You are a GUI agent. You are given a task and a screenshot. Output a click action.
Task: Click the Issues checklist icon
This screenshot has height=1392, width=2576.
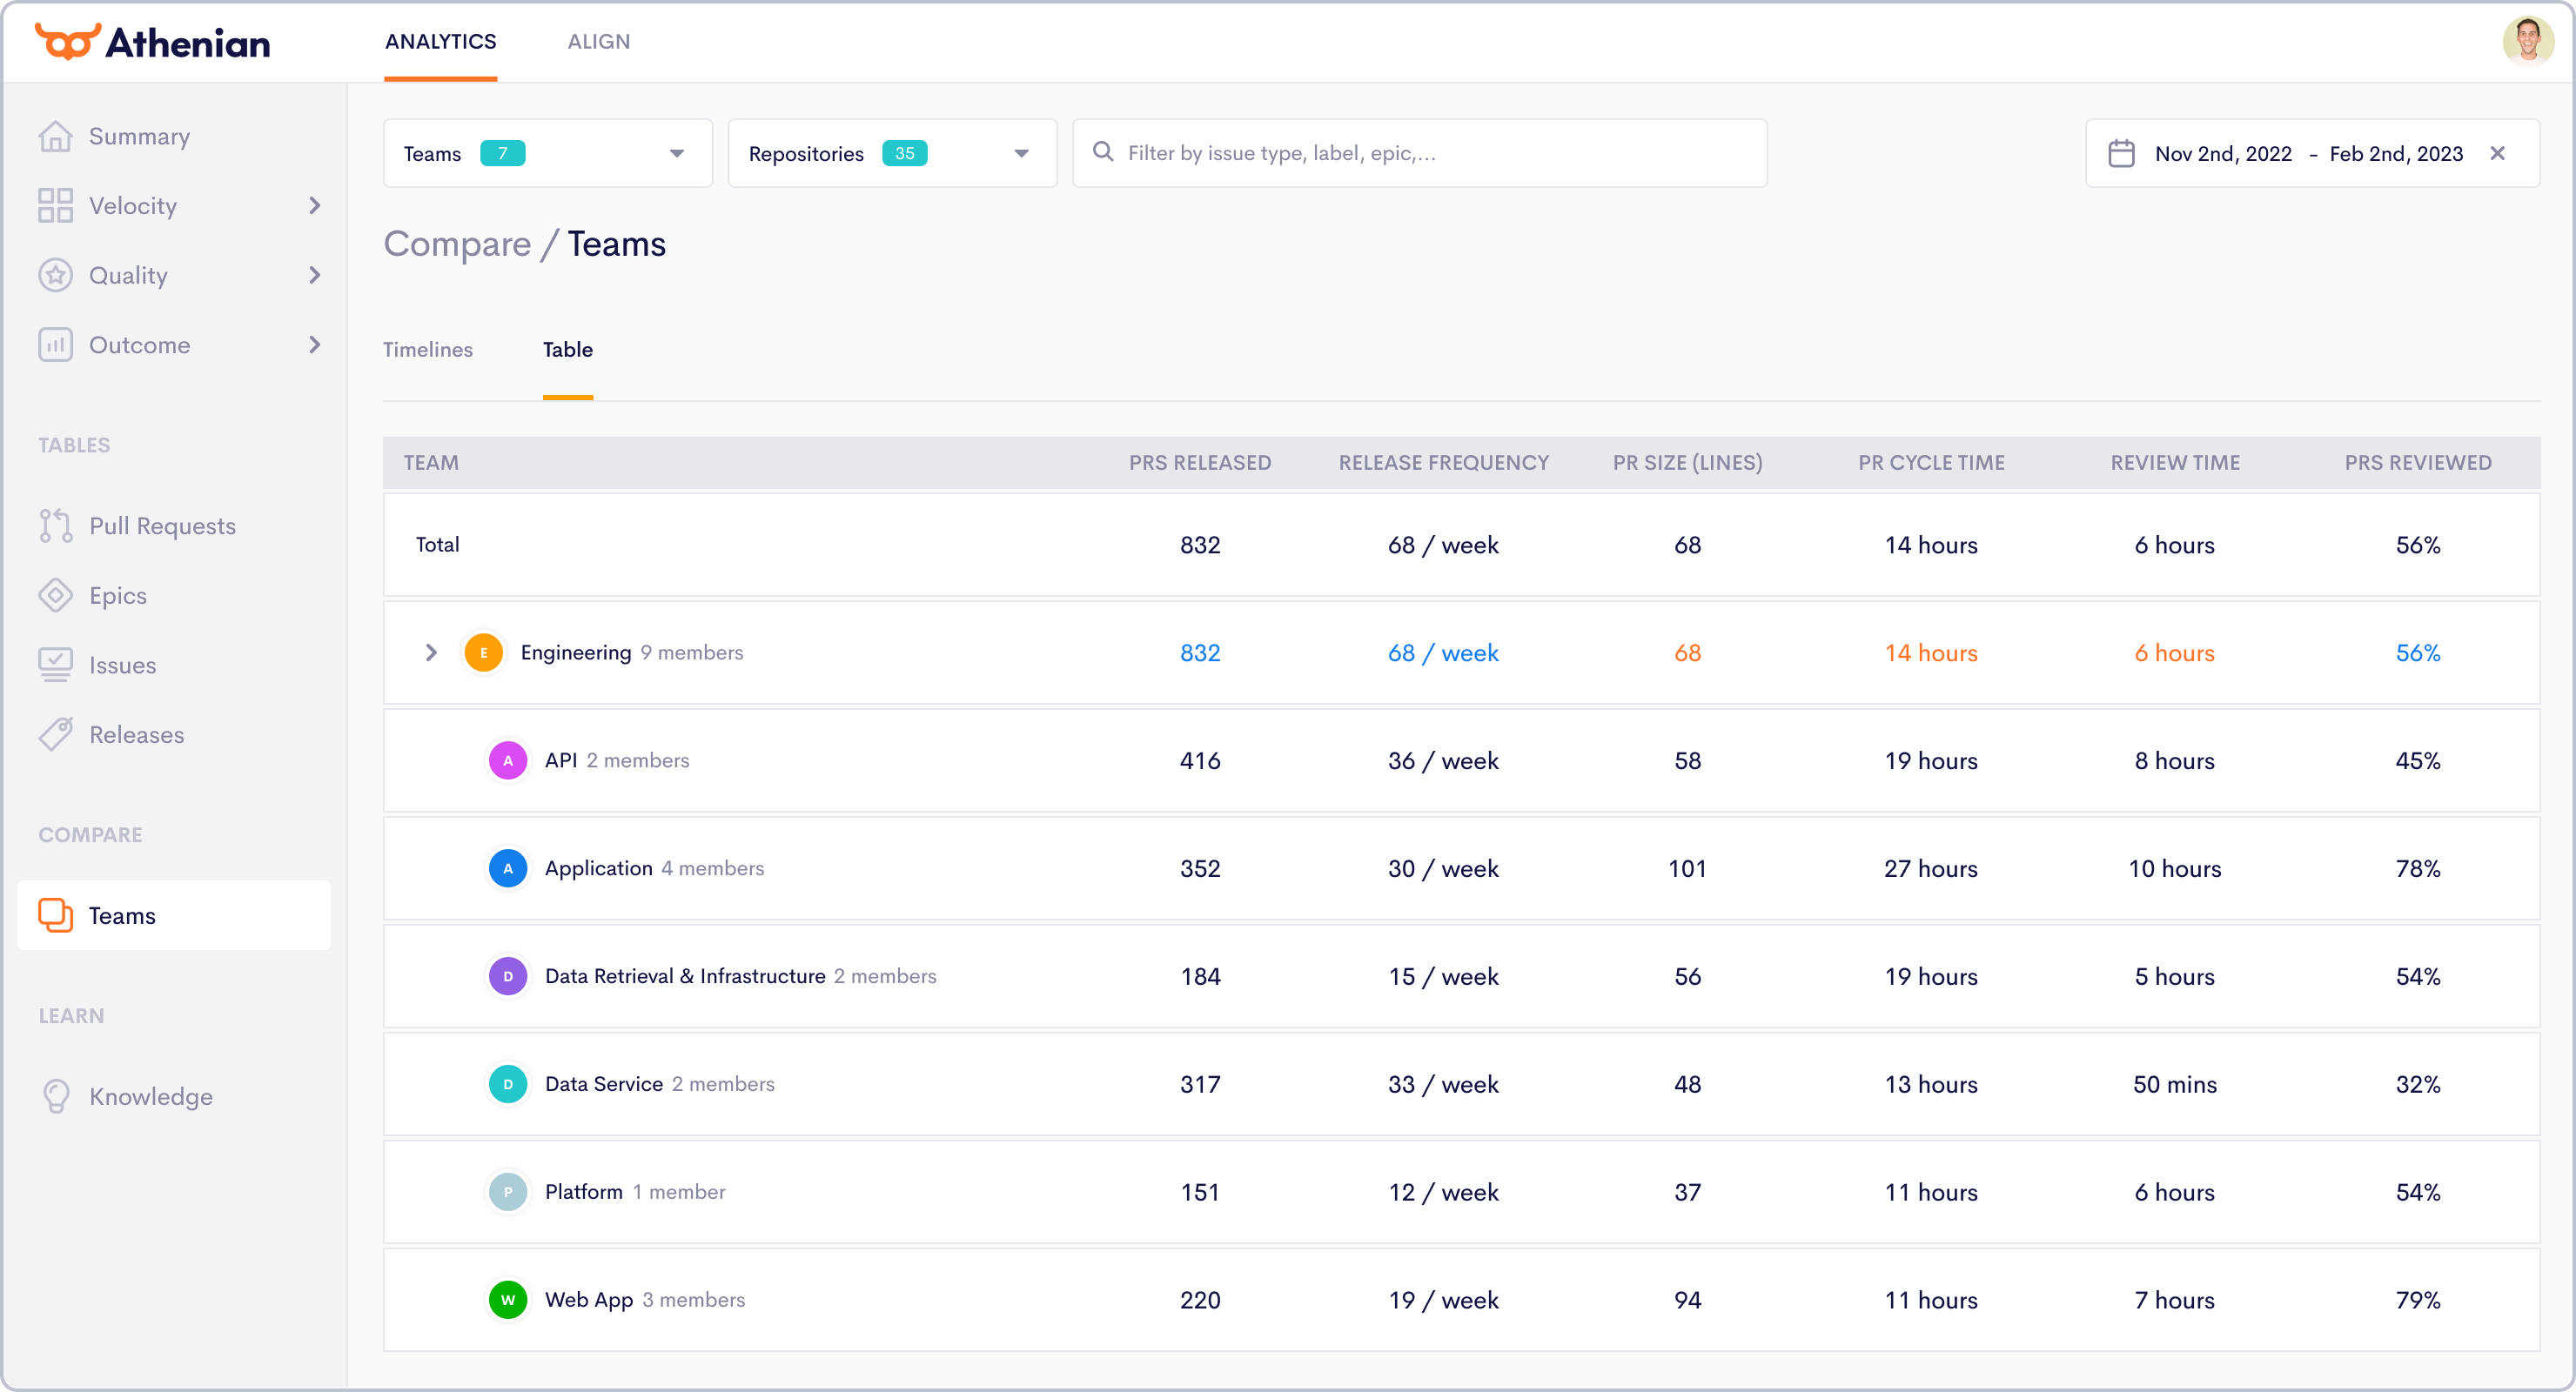(56, 665)
